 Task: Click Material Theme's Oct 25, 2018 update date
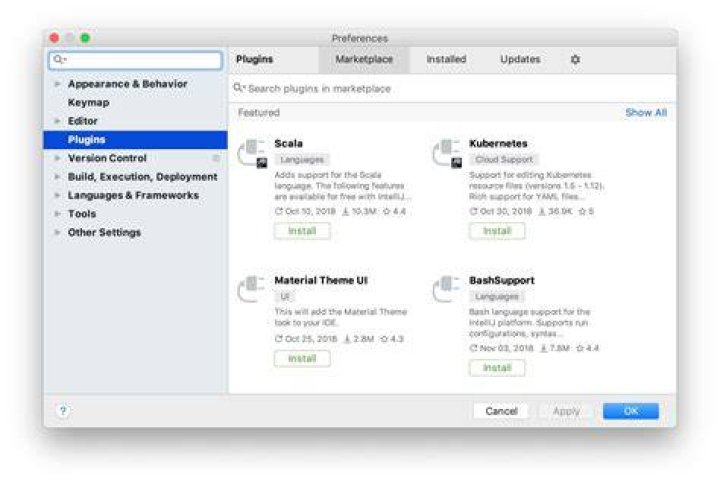pyautogui.click(x=306, y=339)
